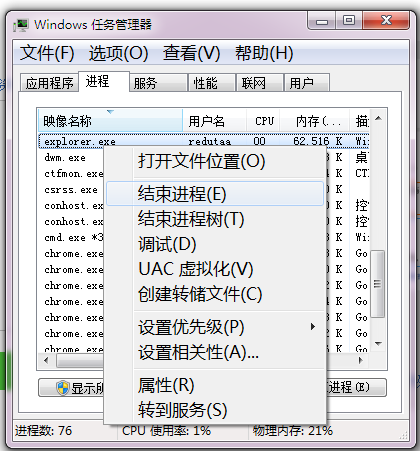Switch to the 性能 tab
The height and width of the screenshot is (451, 420).
coord(212,83)
